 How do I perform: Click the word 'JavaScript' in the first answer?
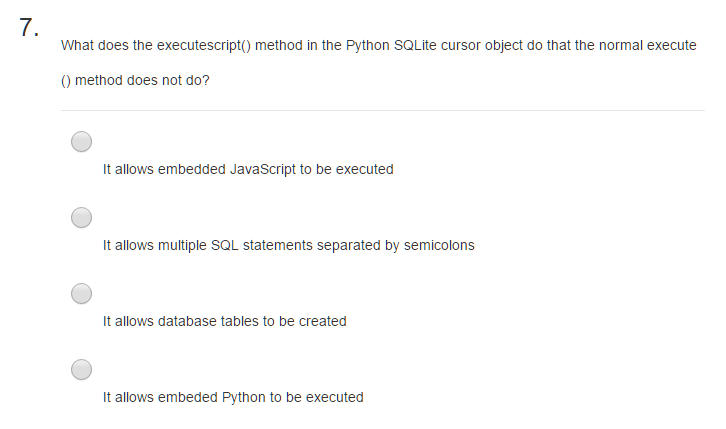coord(263,169)
